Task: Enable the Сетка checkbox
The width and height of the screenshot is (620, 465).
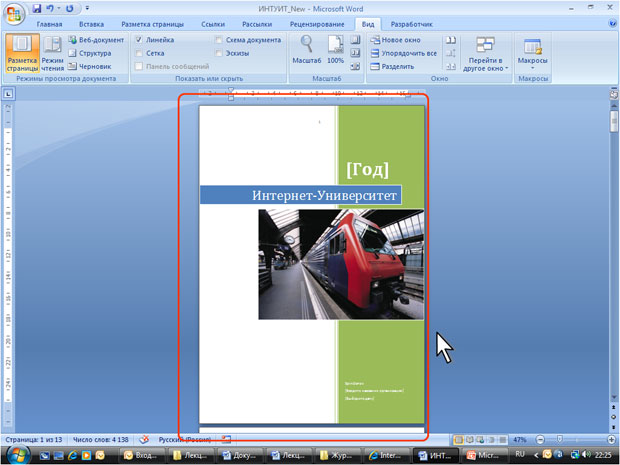Action: point(139,53)
